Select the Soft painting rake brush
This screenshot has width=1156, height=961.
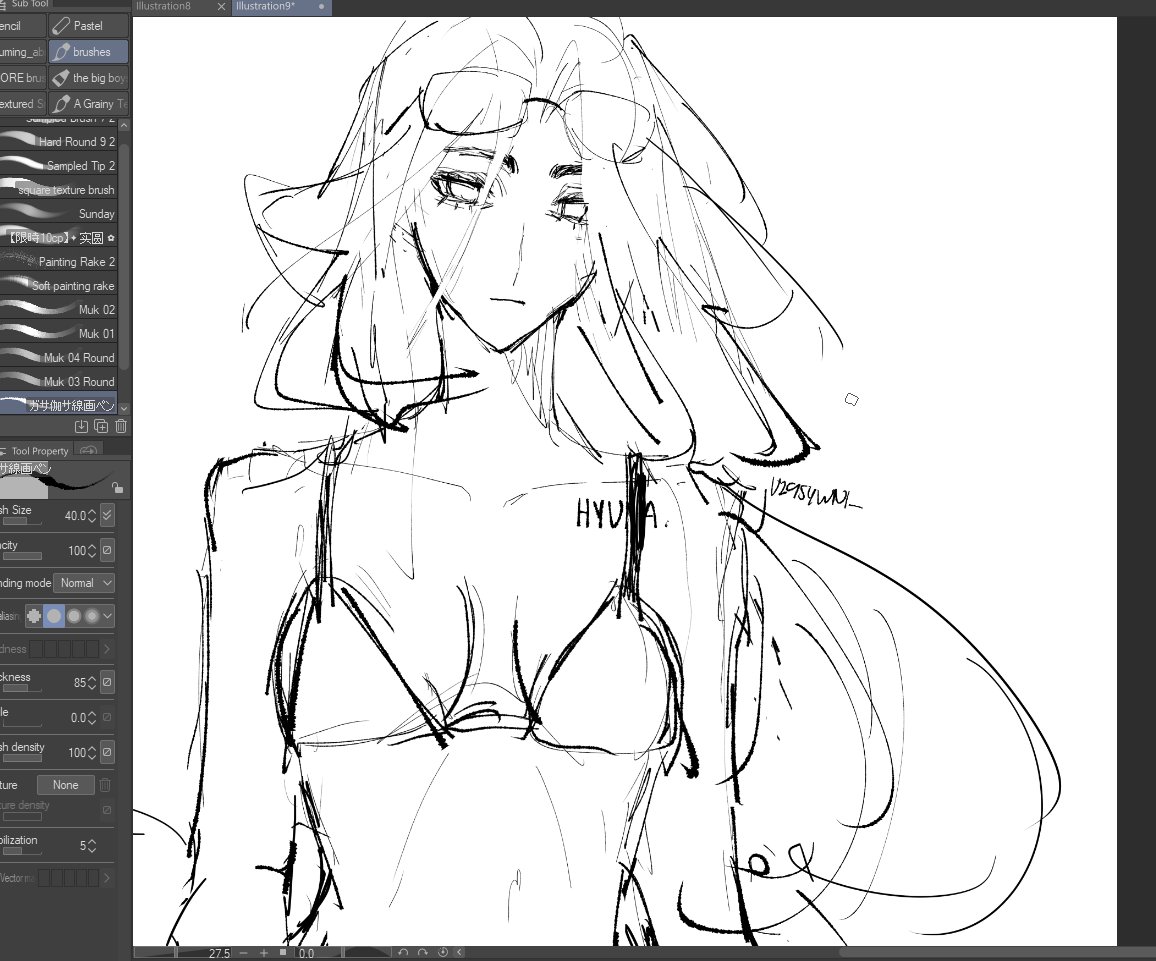click(x=58, y=285)
